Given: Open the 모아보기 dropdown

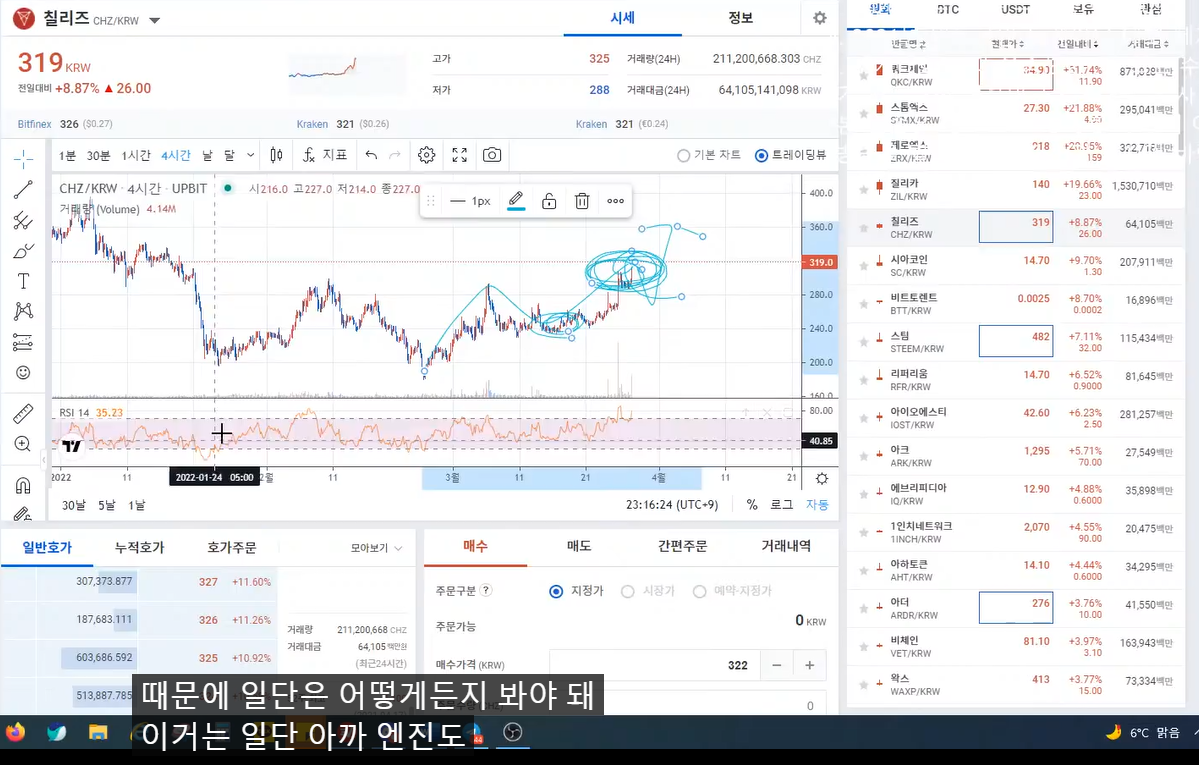Looking at the screenshot, I should coord(376,548).
